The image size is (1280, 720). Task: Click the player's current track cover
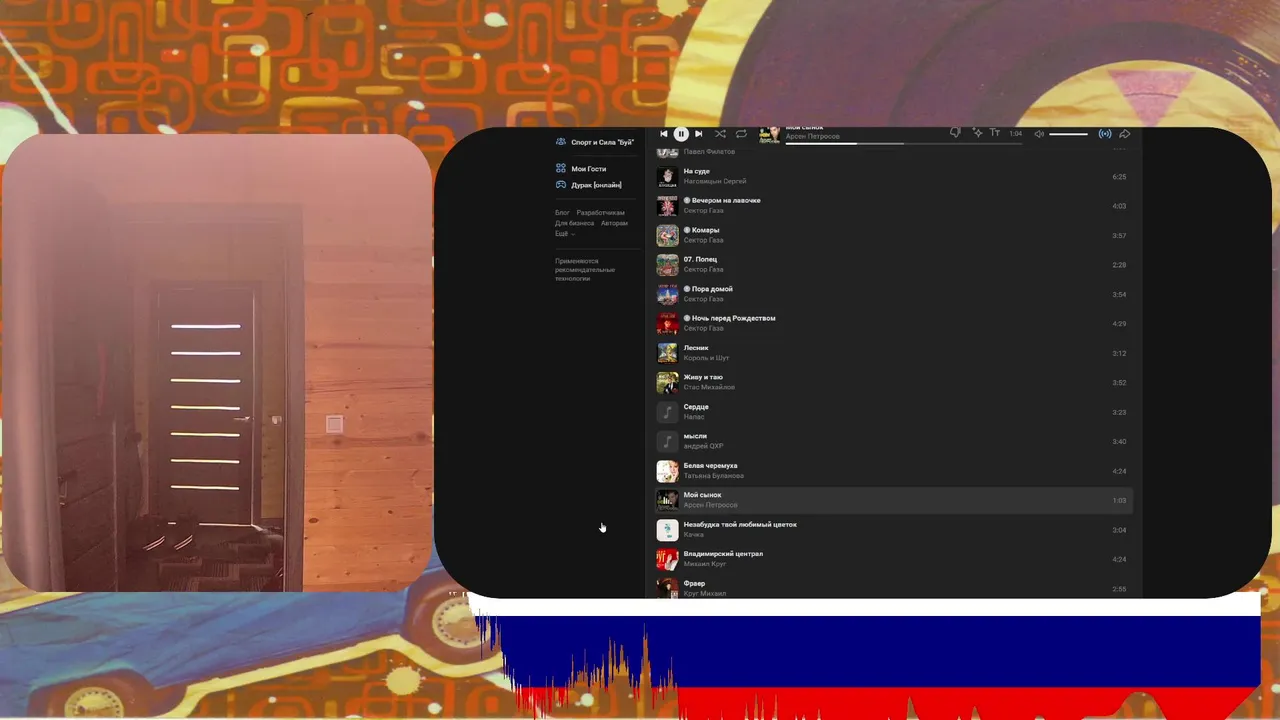pos(769,135)
